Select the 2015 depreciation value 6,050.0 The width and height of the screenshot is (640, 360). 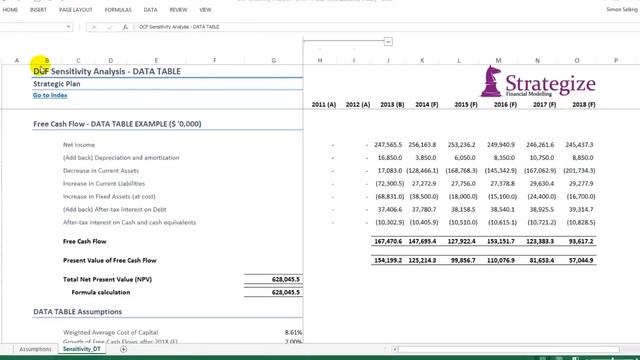tap(464, 158)
